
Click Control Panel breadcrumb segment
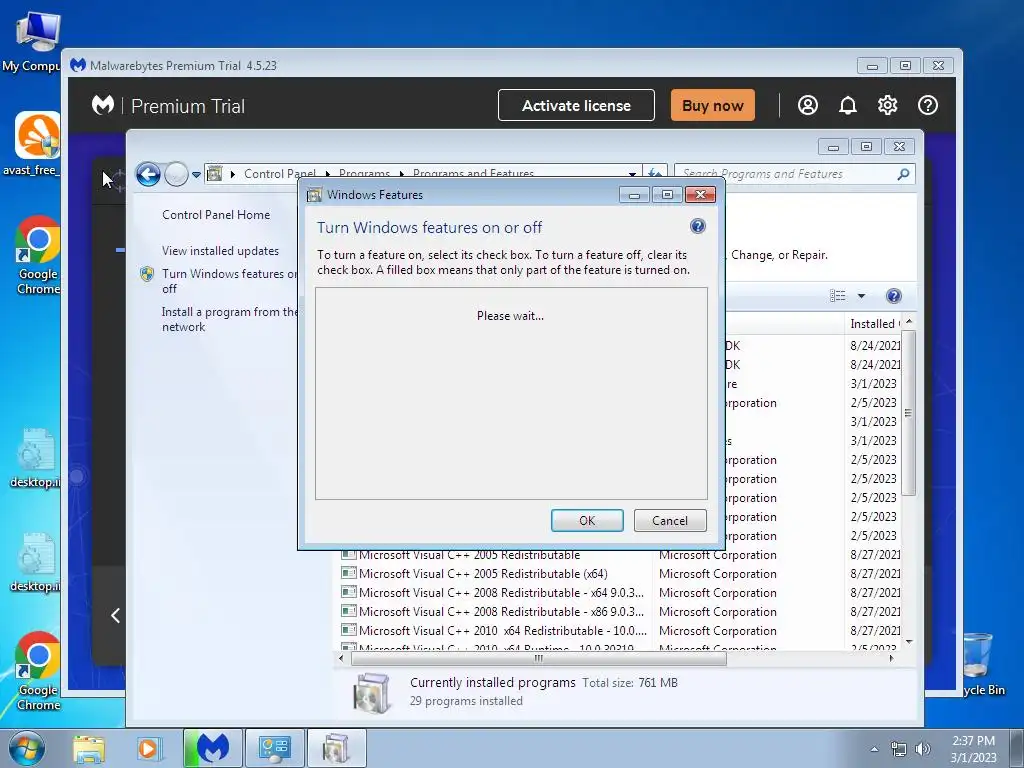point(280,174)
